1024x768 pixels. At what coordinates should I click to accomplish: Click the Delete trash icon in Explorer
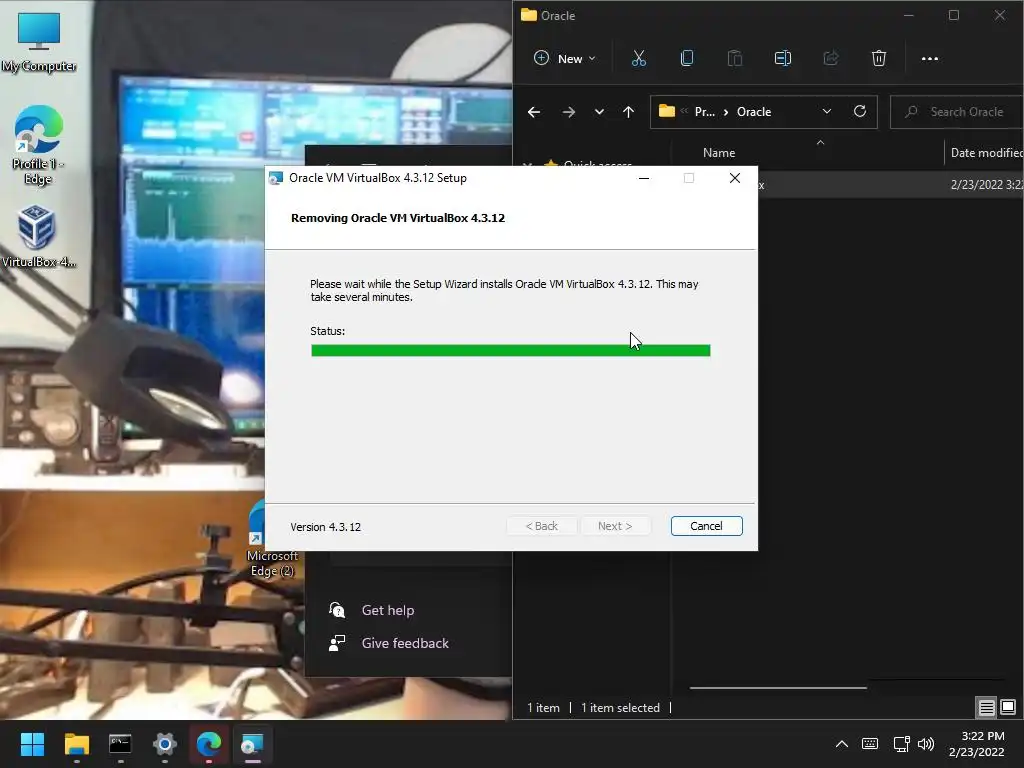pyautogui.click(x=879, y=59)
